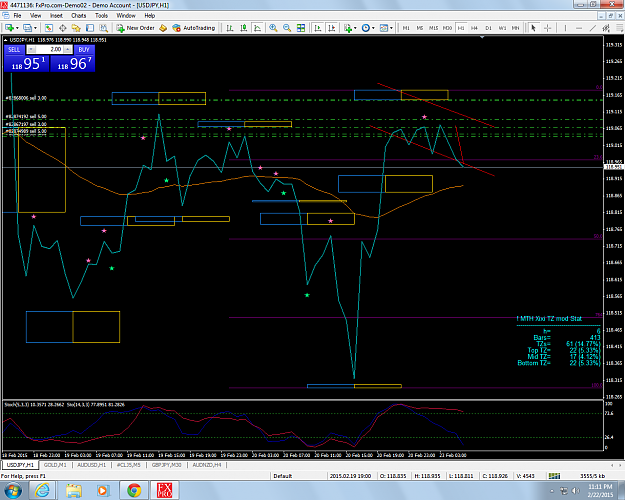Switch to the AUDNZD,H4 chart tab

coord(207,465)
